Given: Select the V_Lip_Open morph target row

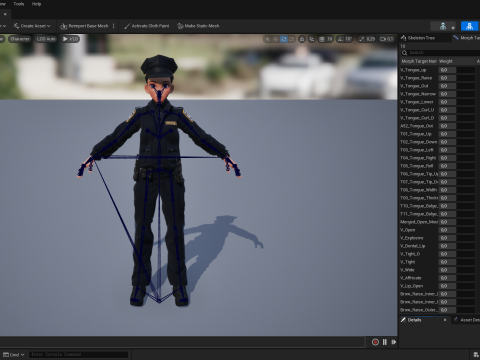Looking at the screenshot, I should (x=412, y=286).
